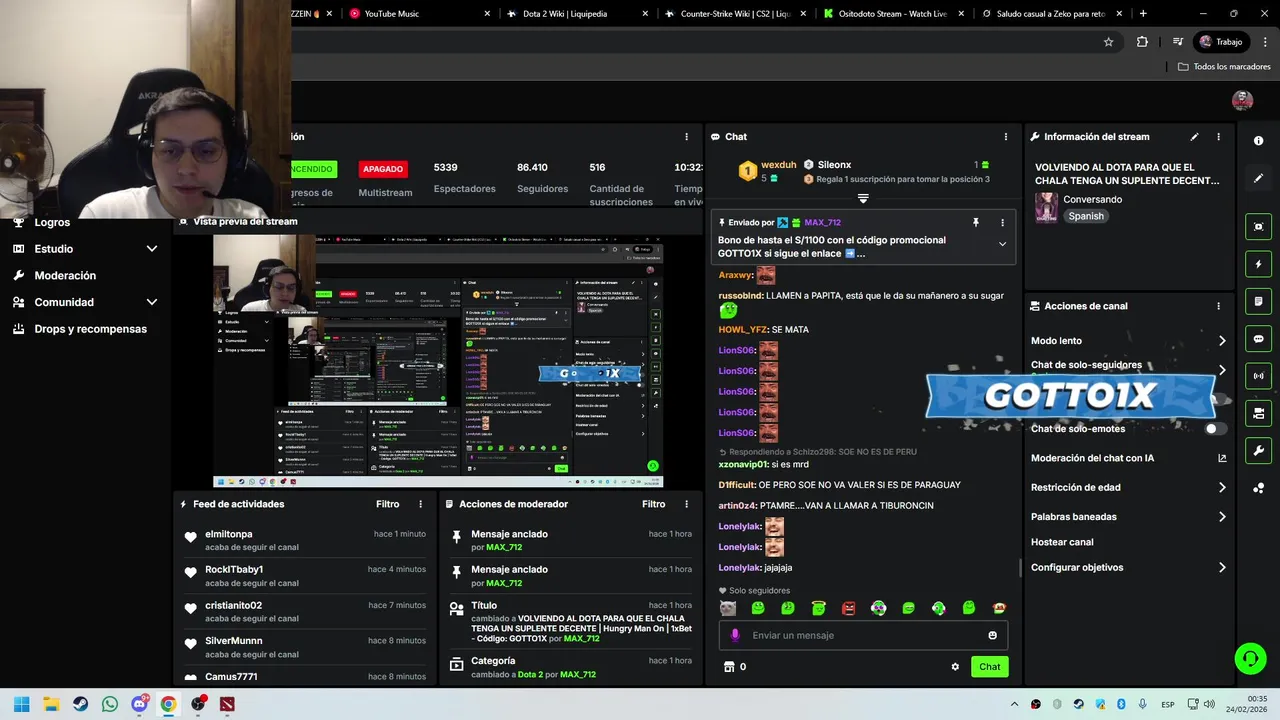
Task: Open pinned message three-dot options
Action: [1002, 223]
